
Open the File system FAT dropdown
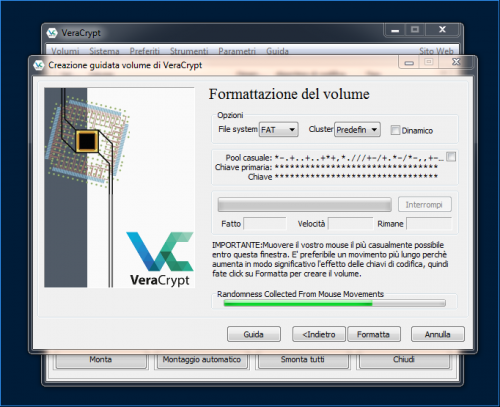coord(279,129)
